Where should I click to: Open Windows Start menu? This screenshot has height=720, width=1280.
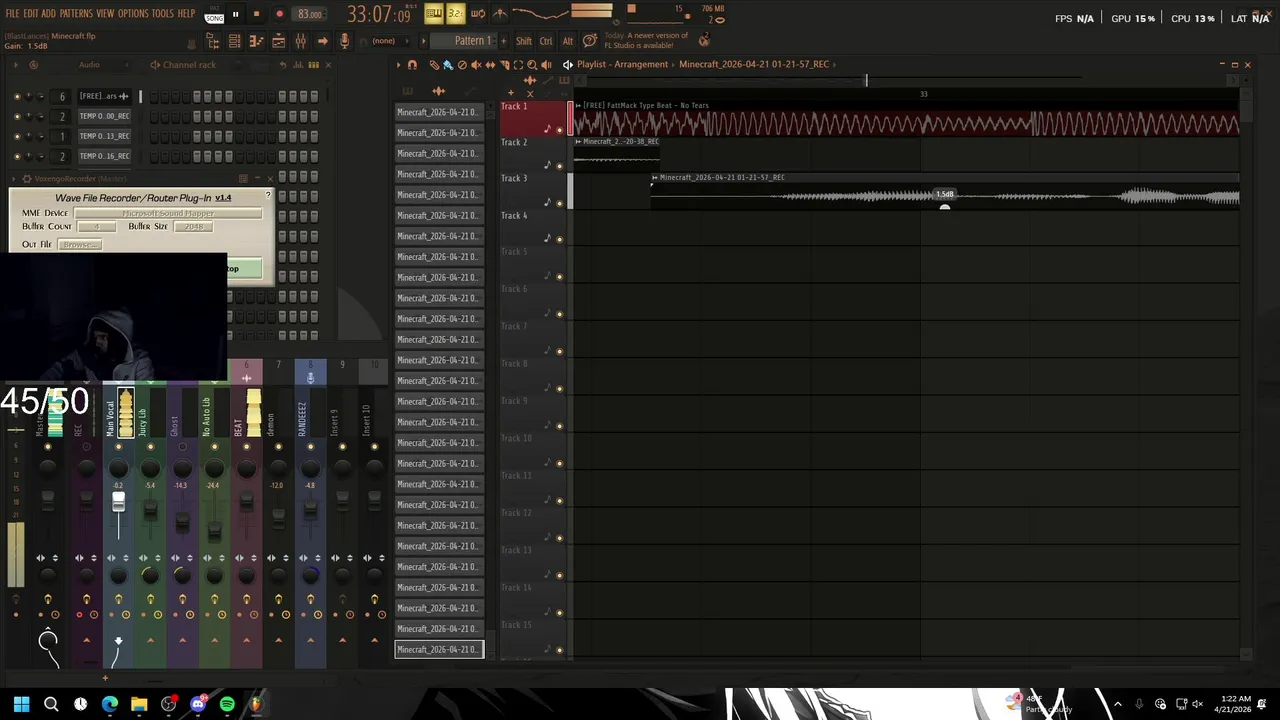pos(21,704)
